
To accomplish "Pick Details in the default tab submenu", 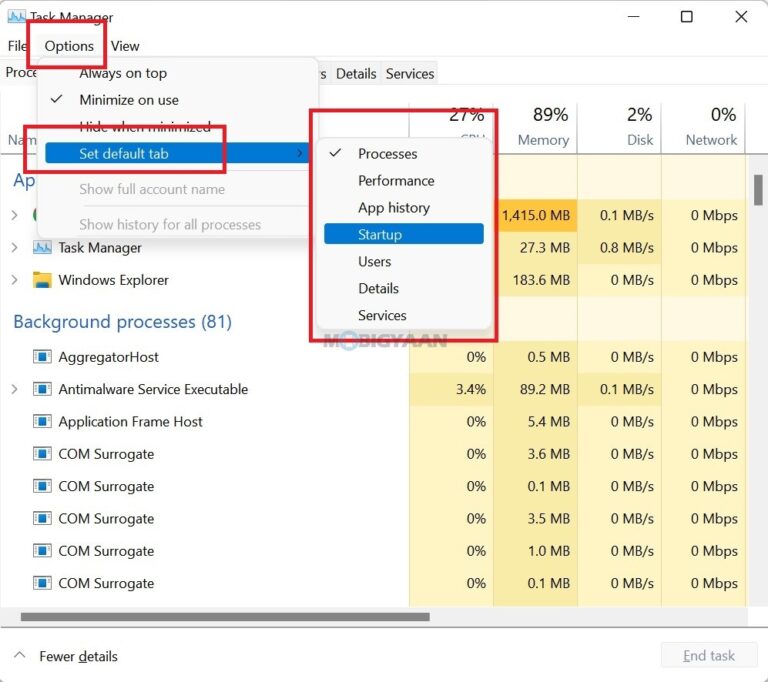I will click(404, 289).
